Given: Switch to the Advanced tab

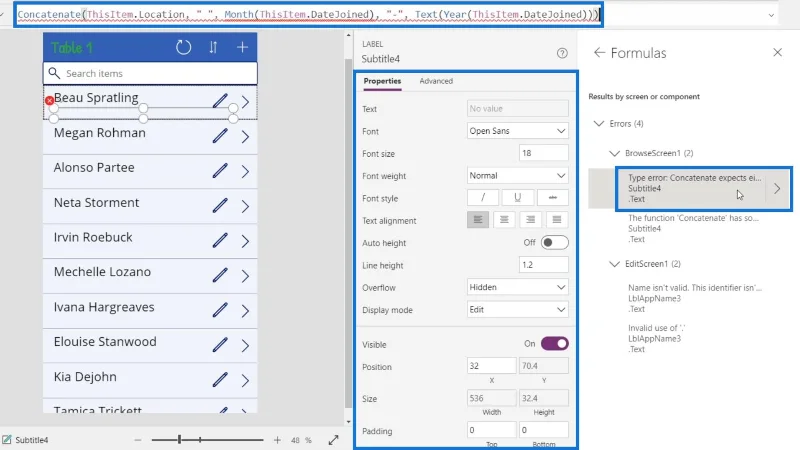Looking at the screenshot, I should point(436,81).
